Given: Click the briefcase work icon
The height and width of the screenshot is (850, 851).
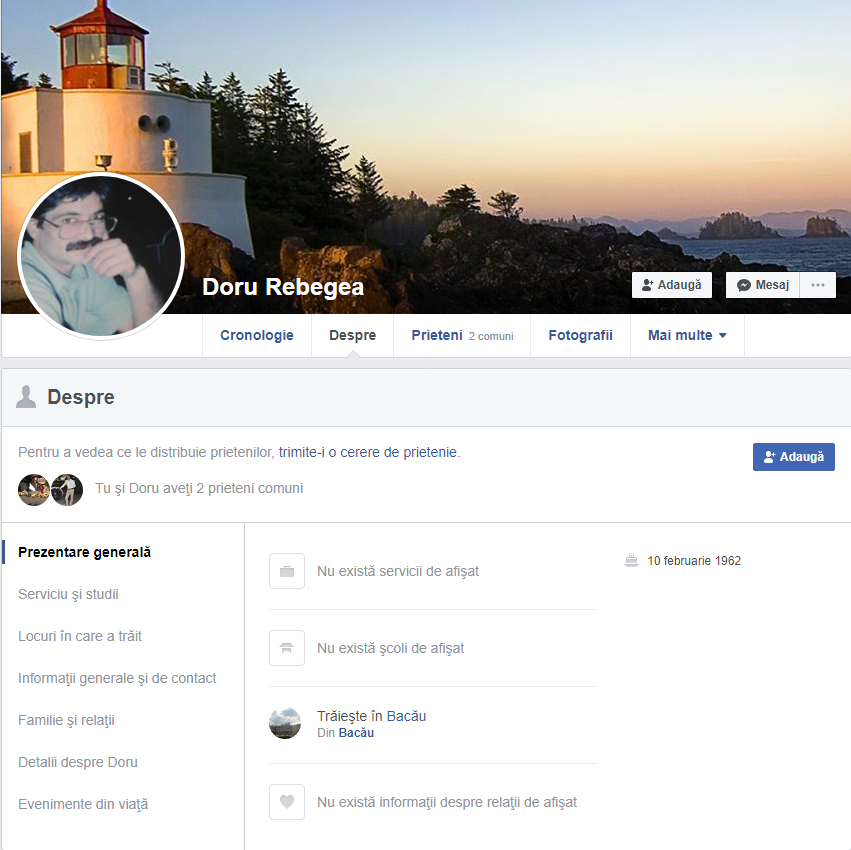Looking at the screenshot, I should [287, 571].
